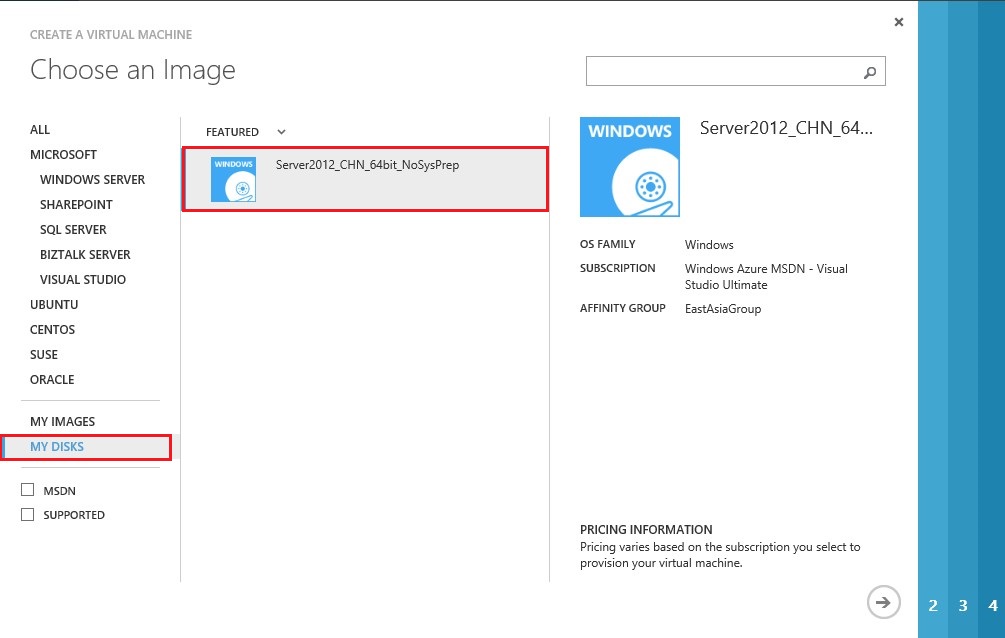Select the SUSE category
The width and height of the screenshot is (1005, 638).
44,355
